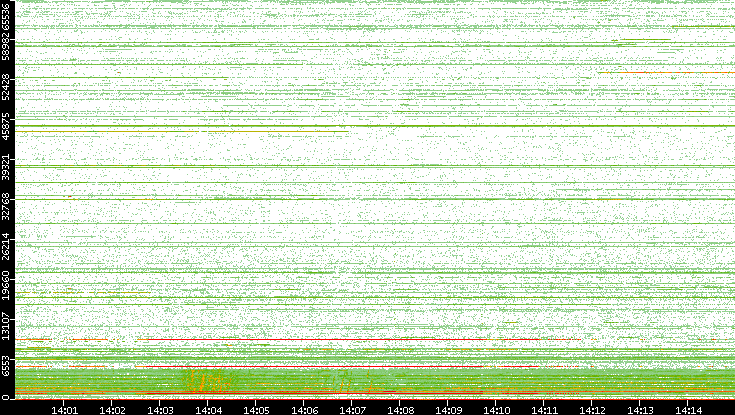The width and height of the screenshot is (735, 415).
Task: Select the 14:02 tick label
Action: click(x=112, y=410)
